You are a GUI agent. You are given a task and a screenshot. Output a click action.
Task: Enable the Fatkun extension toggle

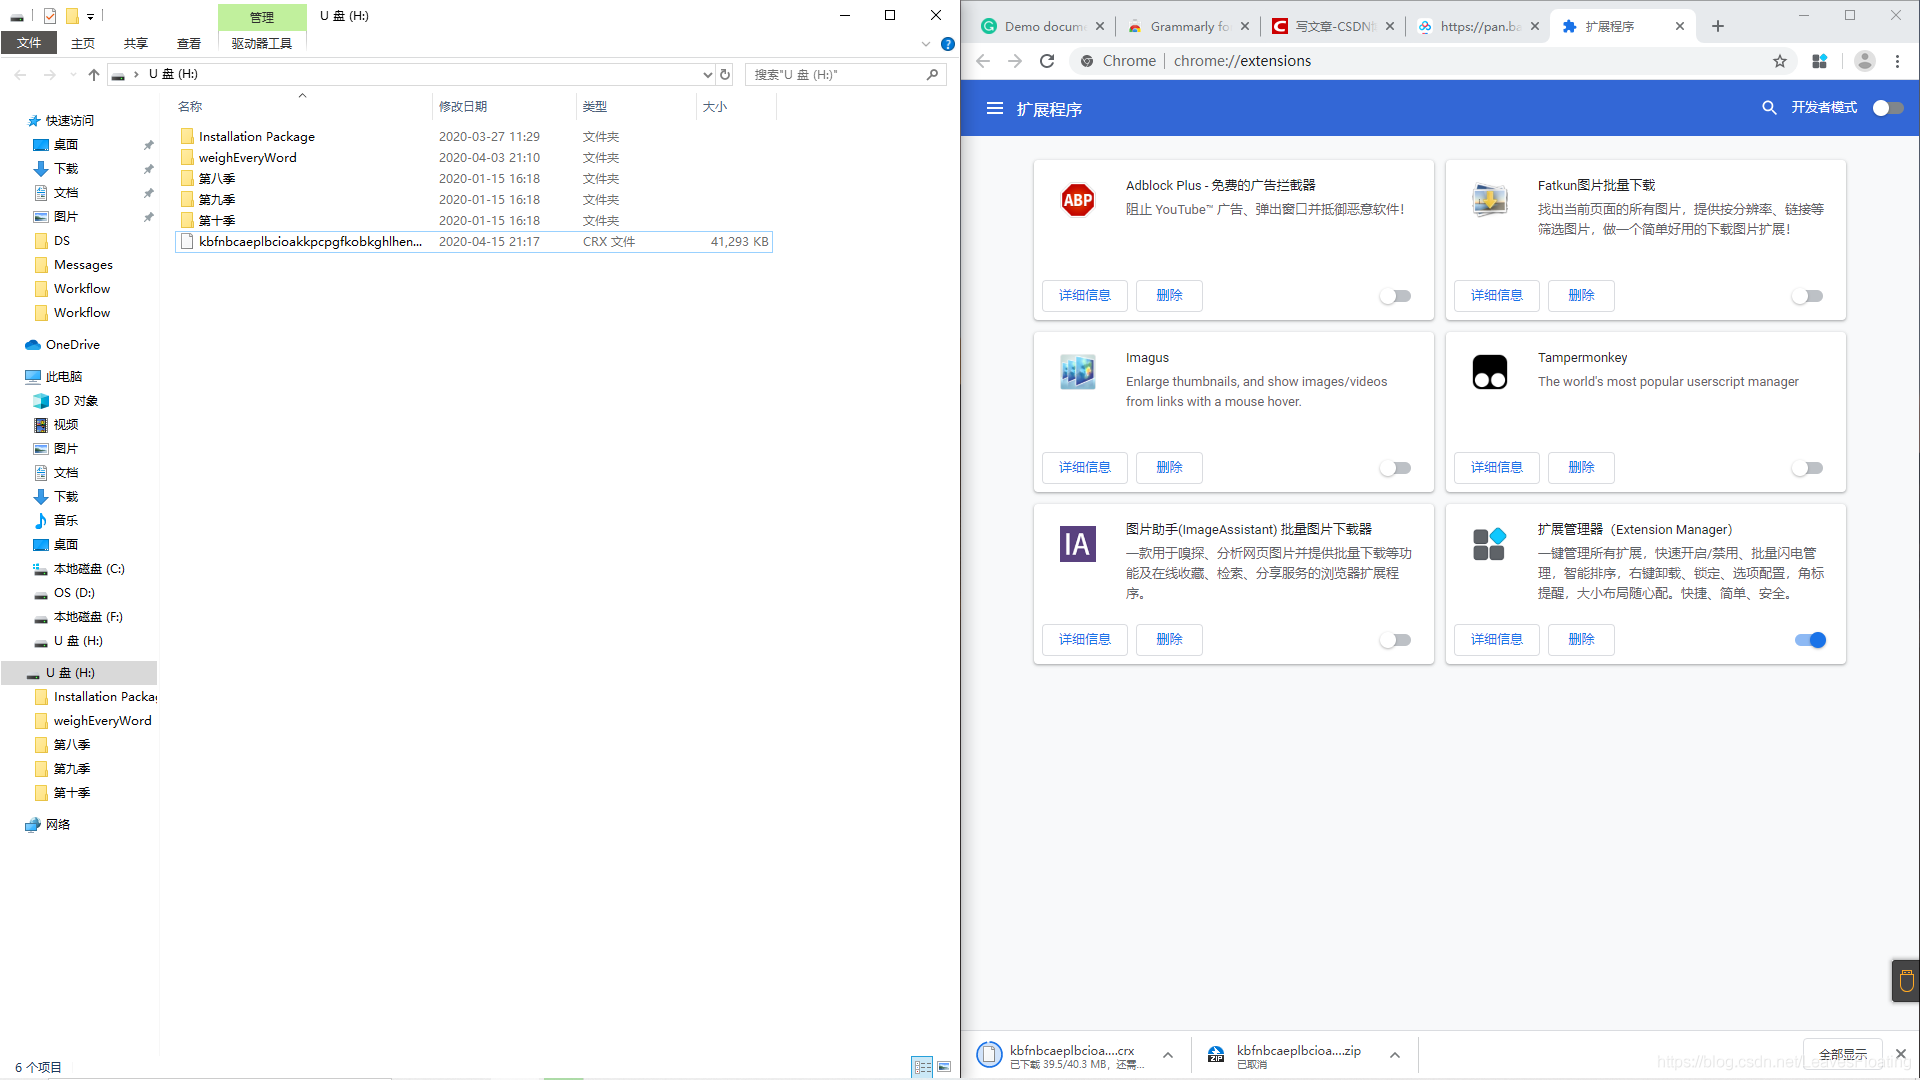click(x=1807, y=296)
